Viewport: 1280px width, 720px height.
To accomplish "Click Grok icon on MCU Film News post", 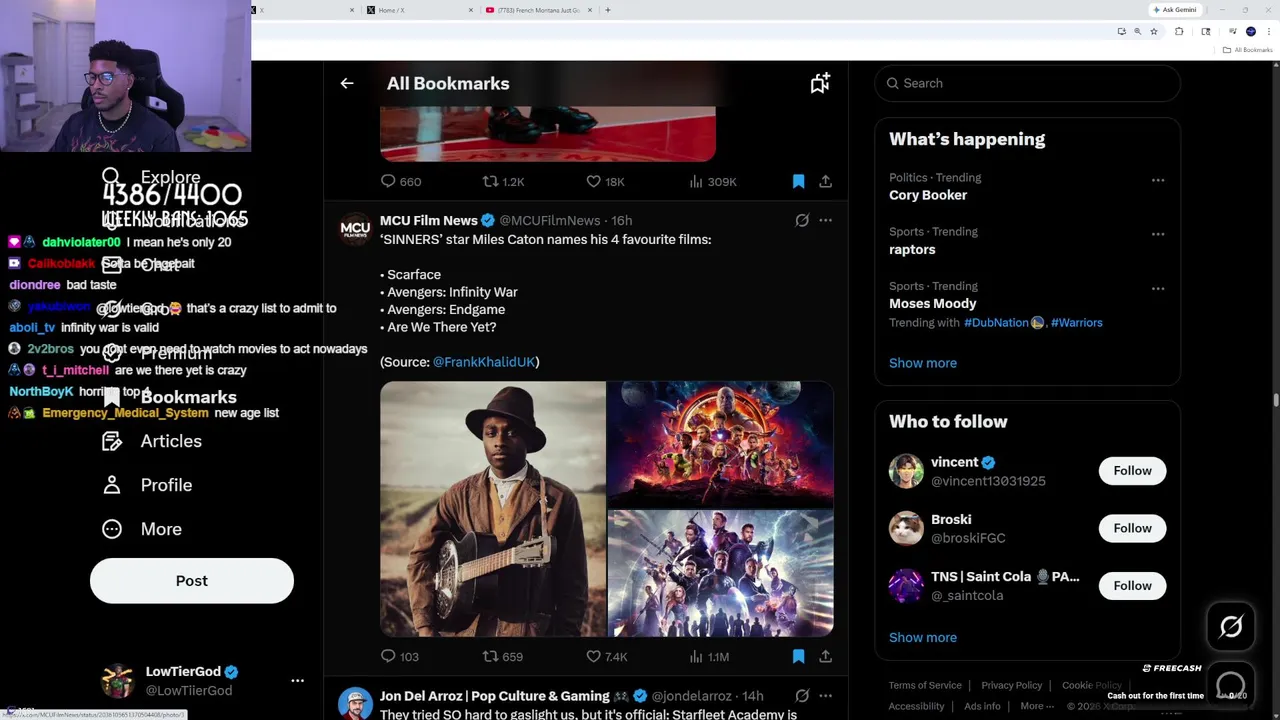I will (x=802, y=220).
